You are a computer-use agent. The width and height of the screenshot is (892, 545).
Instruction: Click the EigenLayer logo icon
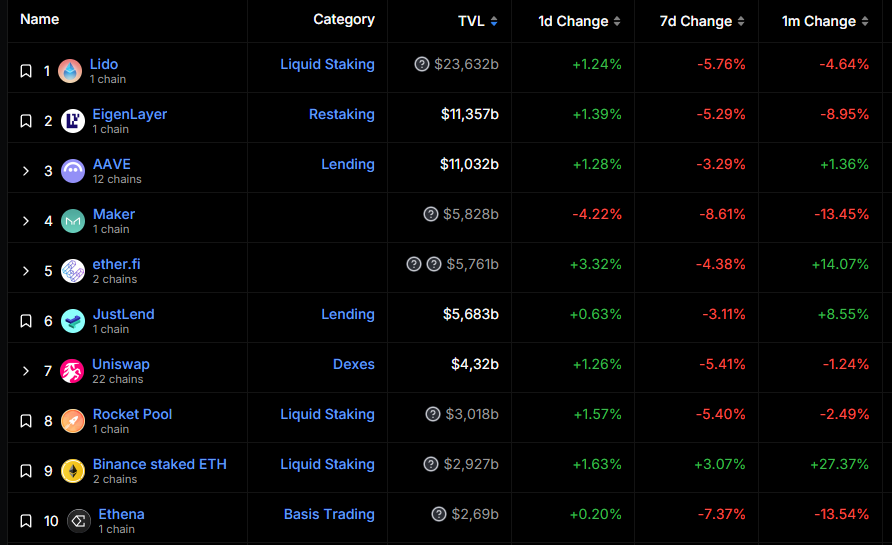[x=72, y=121]
